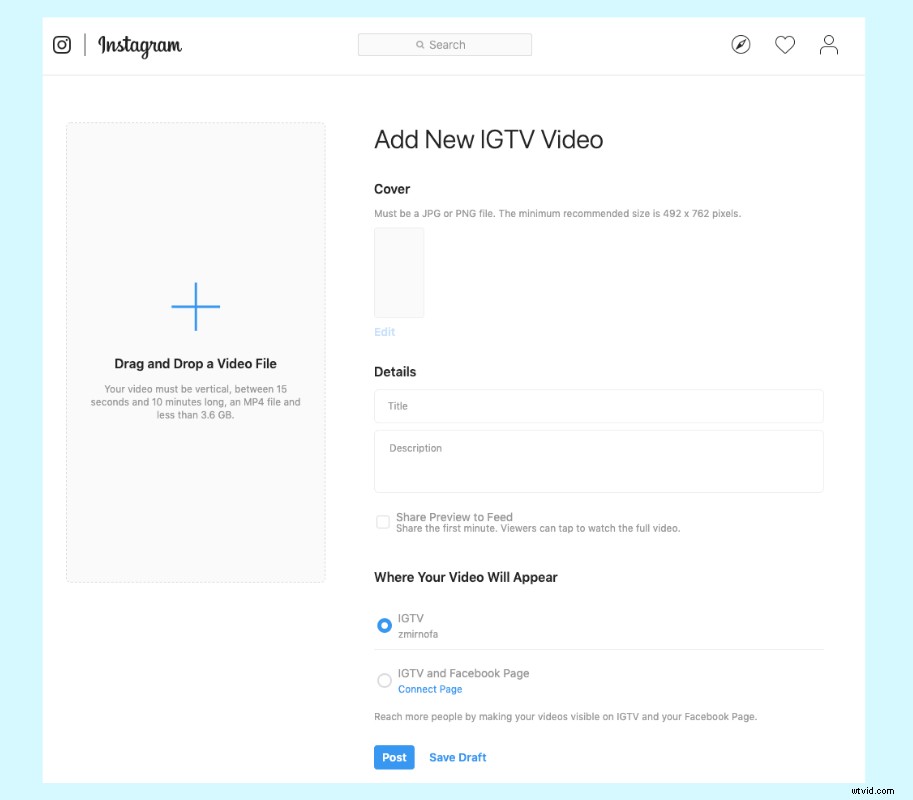Click the Edit link below the cover placeholder
The image size is (913, 800).
pos(385,332)
